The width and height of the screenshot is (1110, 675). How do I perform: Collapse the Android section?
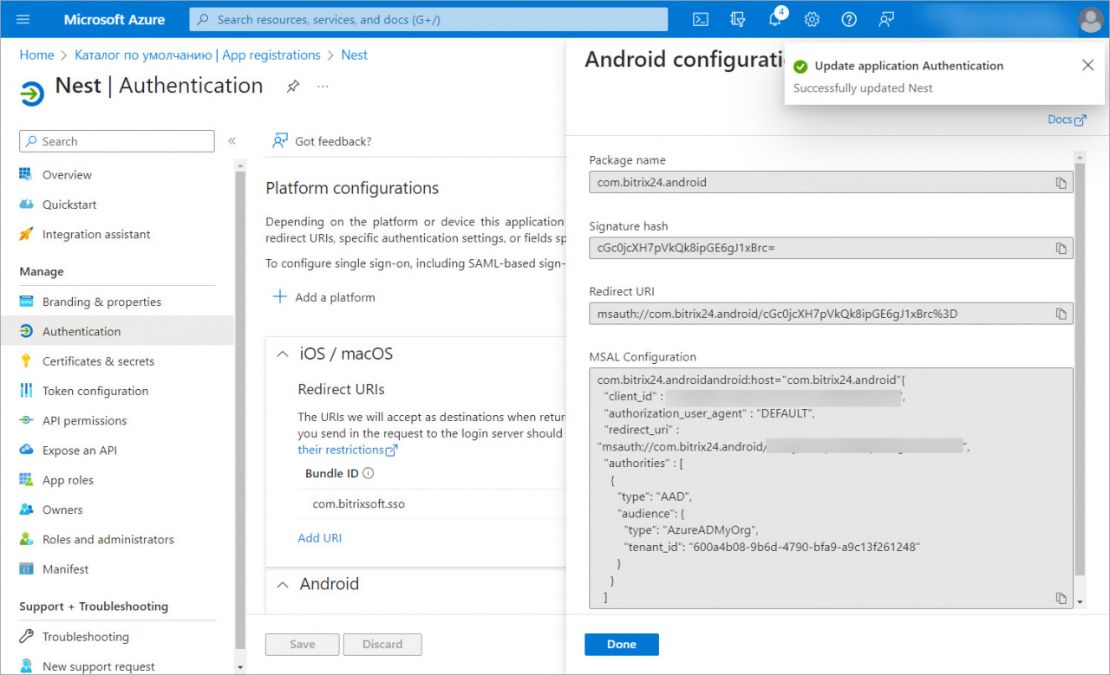click(x=282, y=584)
